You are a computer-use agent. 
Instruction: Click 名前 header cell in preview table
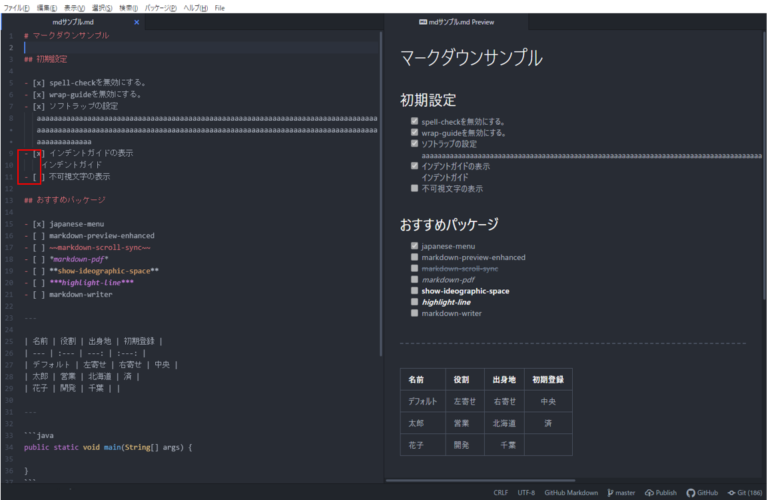click(x=423, y=380)
